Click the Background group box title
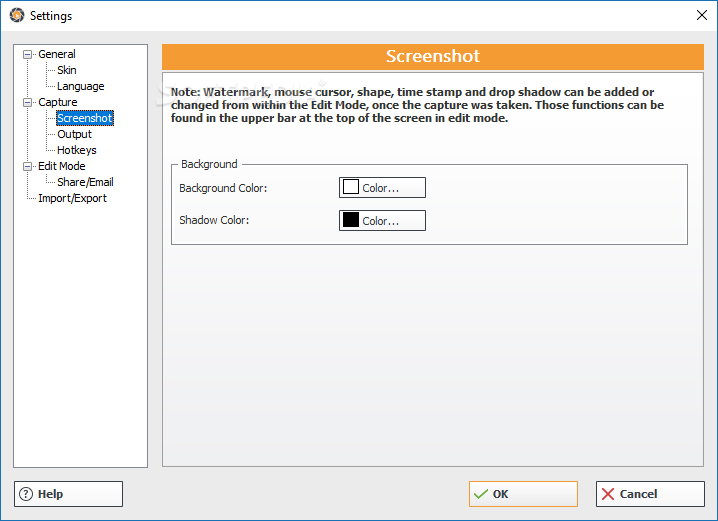This screenshot has width=718, height=521. (x=209, y=164)
